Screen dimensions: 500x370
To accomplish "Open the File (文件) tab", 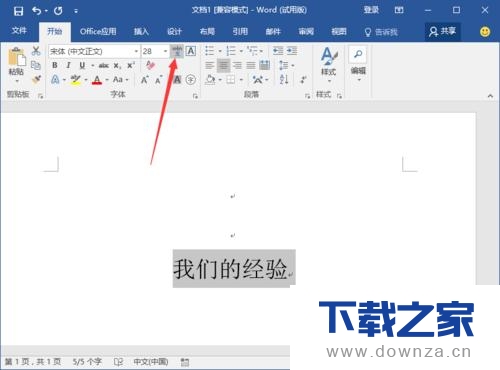I will [x=19, y=31].
